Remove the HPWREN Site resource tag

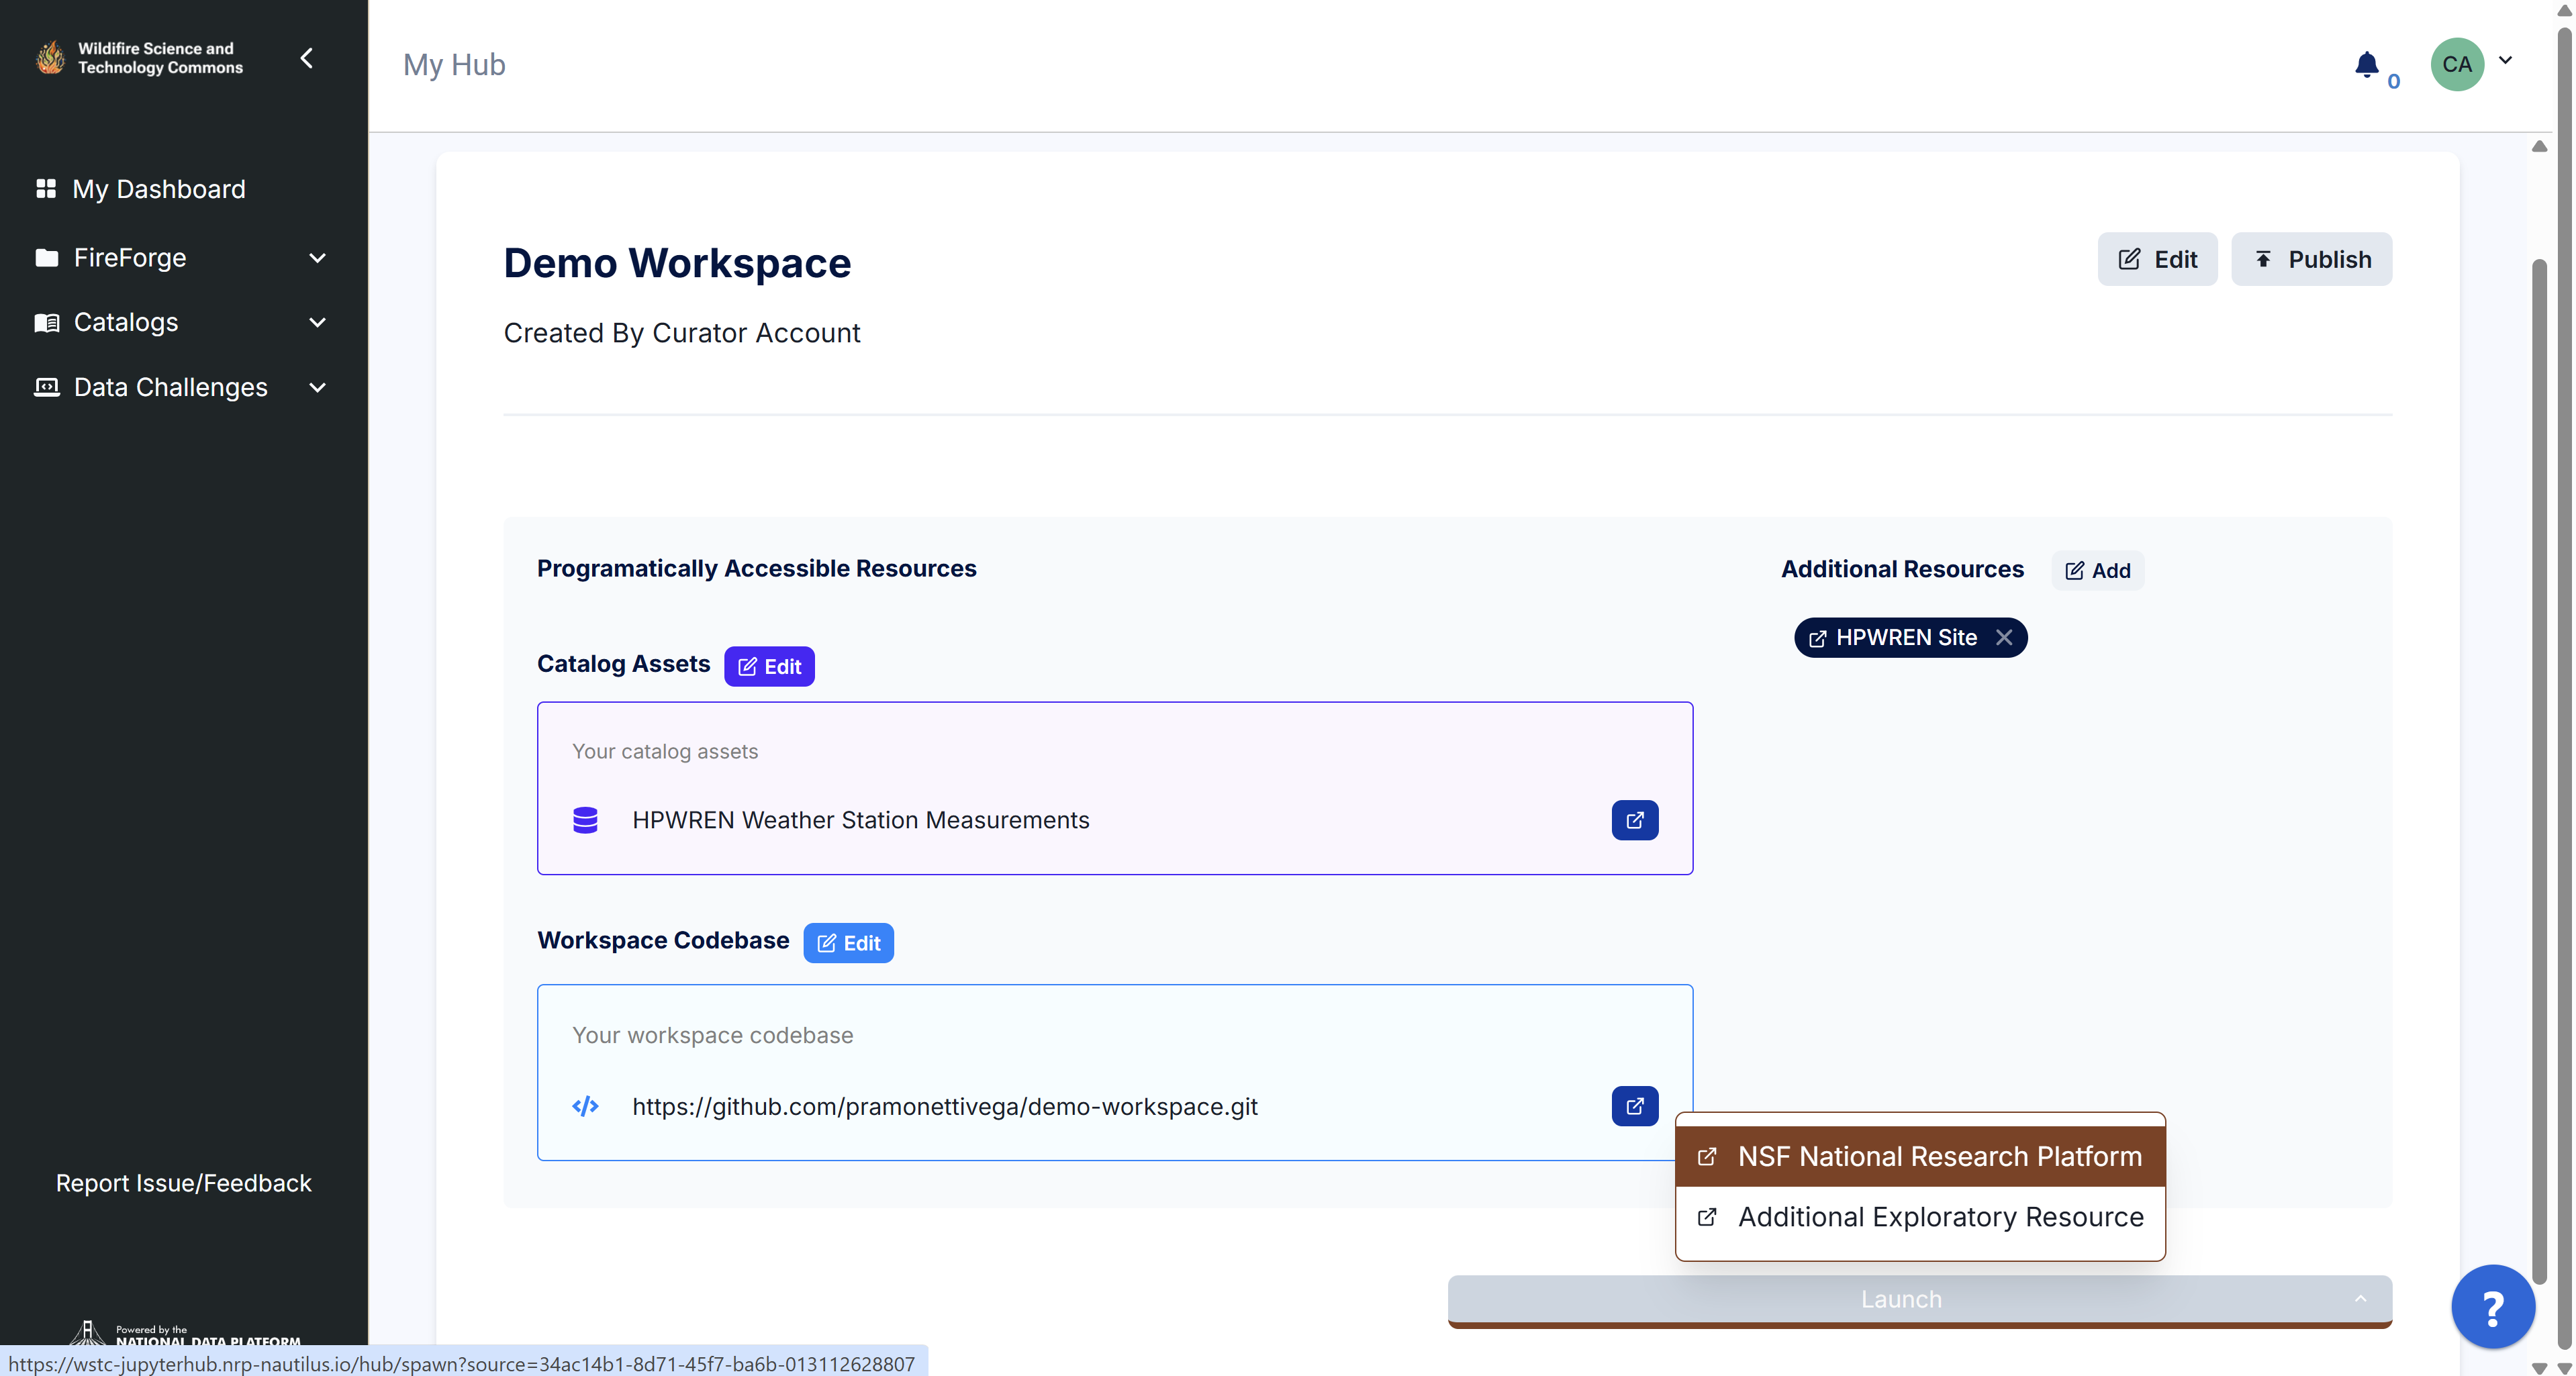click(x=2004, y=637)
